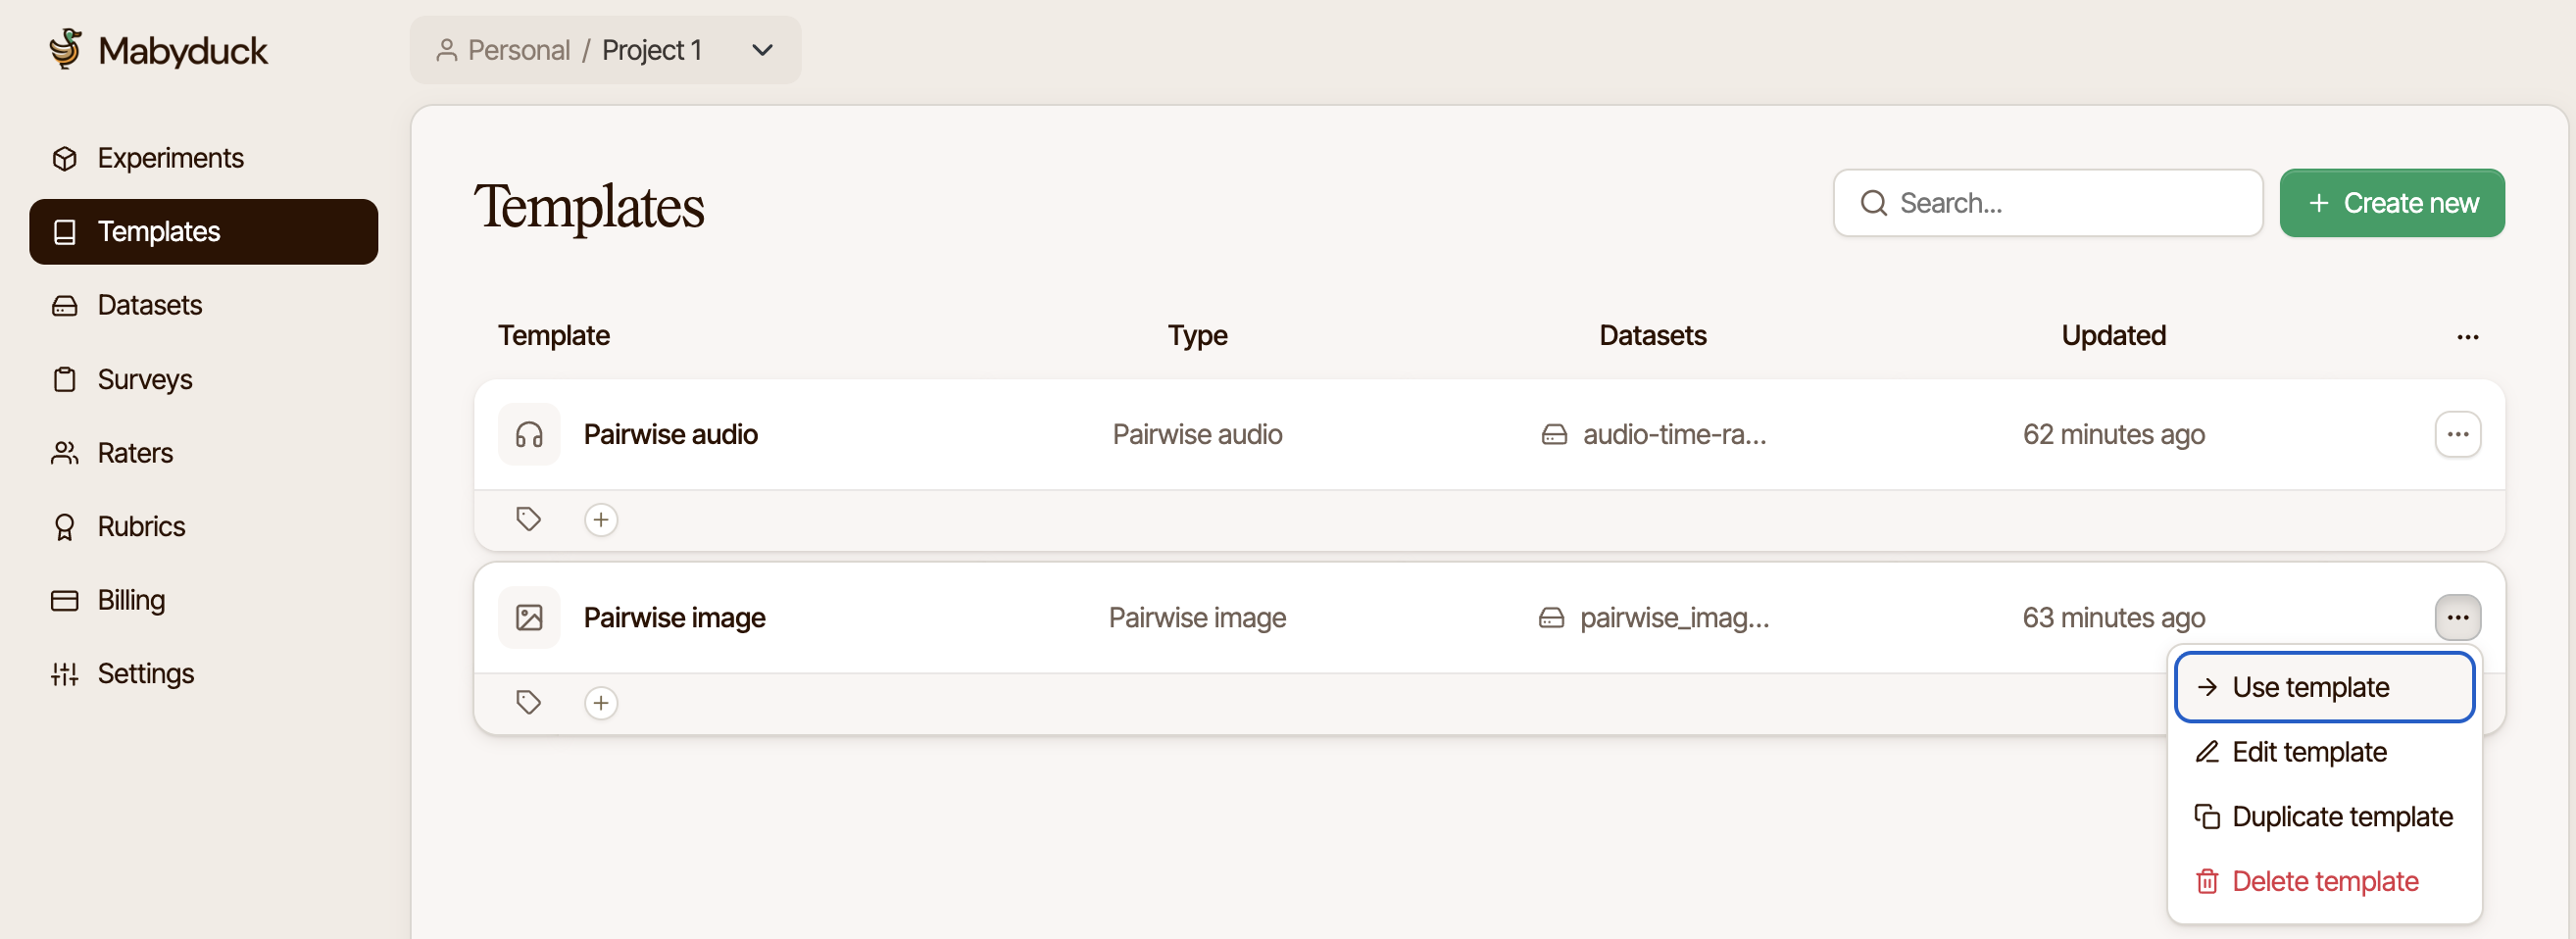
Task: Open Settings from the sidebar
Action: click(203, 674)
